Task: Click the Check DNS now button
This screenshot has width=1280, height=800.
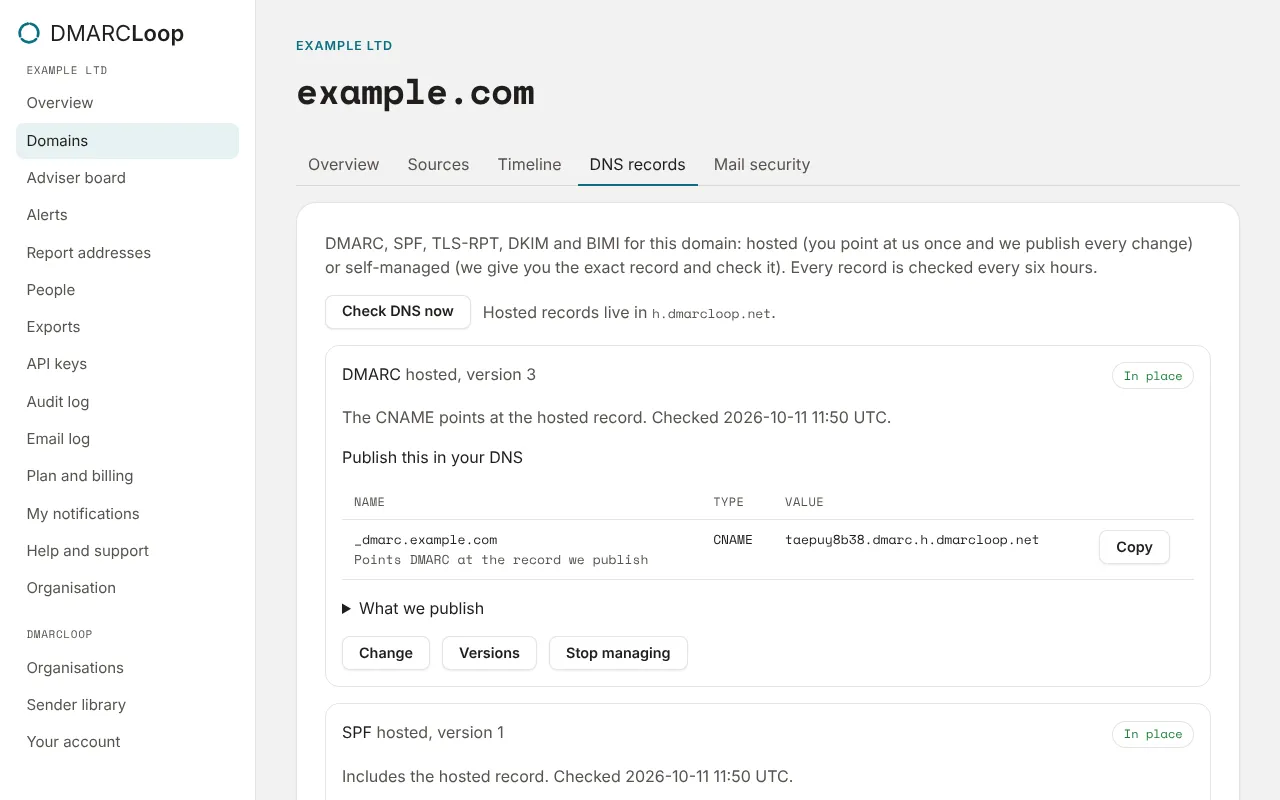Action: click(x=398, y=312)
